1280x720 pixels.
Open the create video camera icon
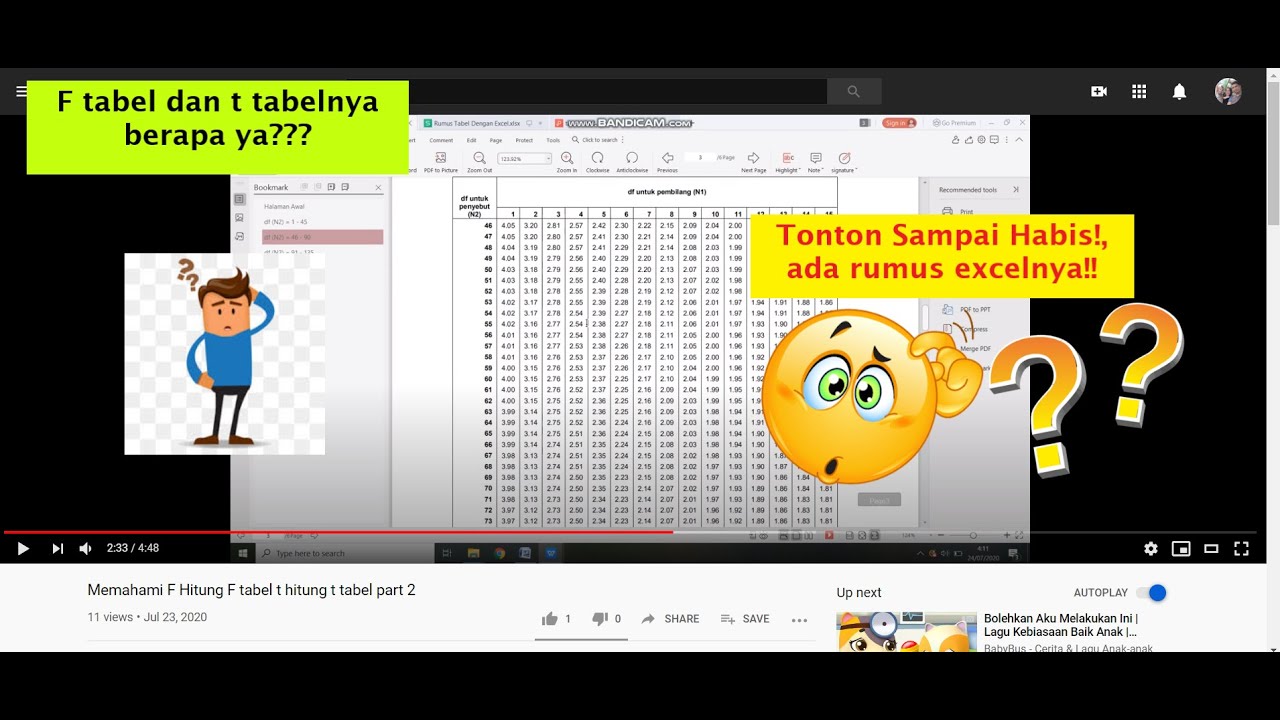click(1099, 91)
